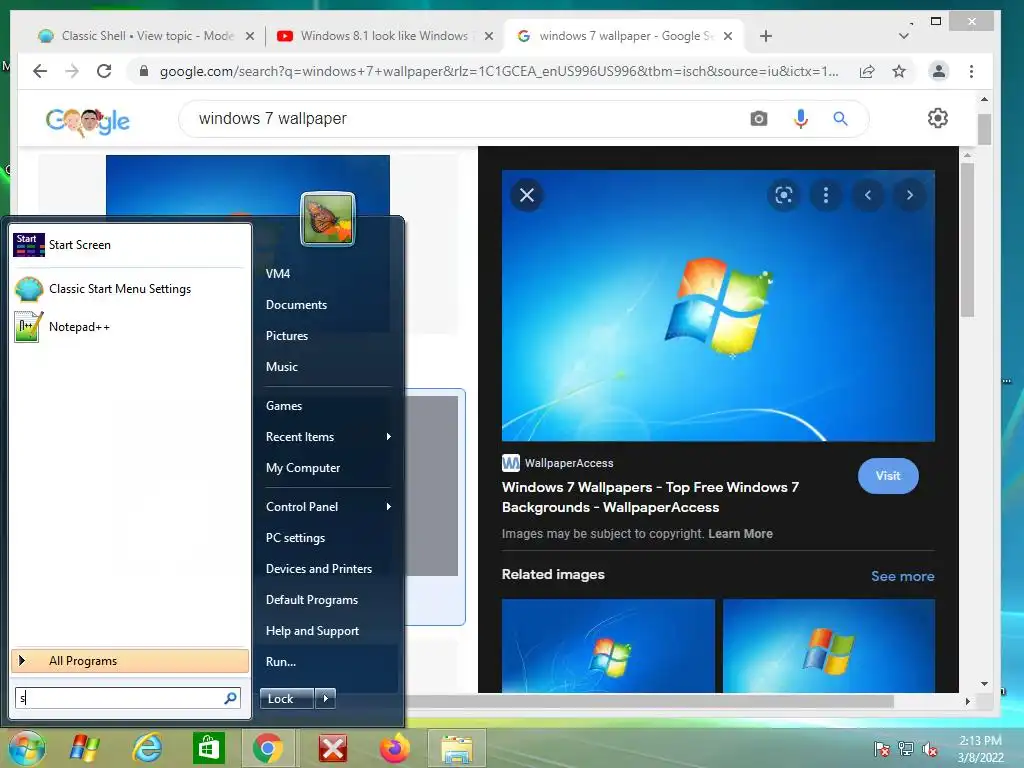Screen dimensions: 1024x768
Task: Start voice search microphone
Action: tap(801, 119)
